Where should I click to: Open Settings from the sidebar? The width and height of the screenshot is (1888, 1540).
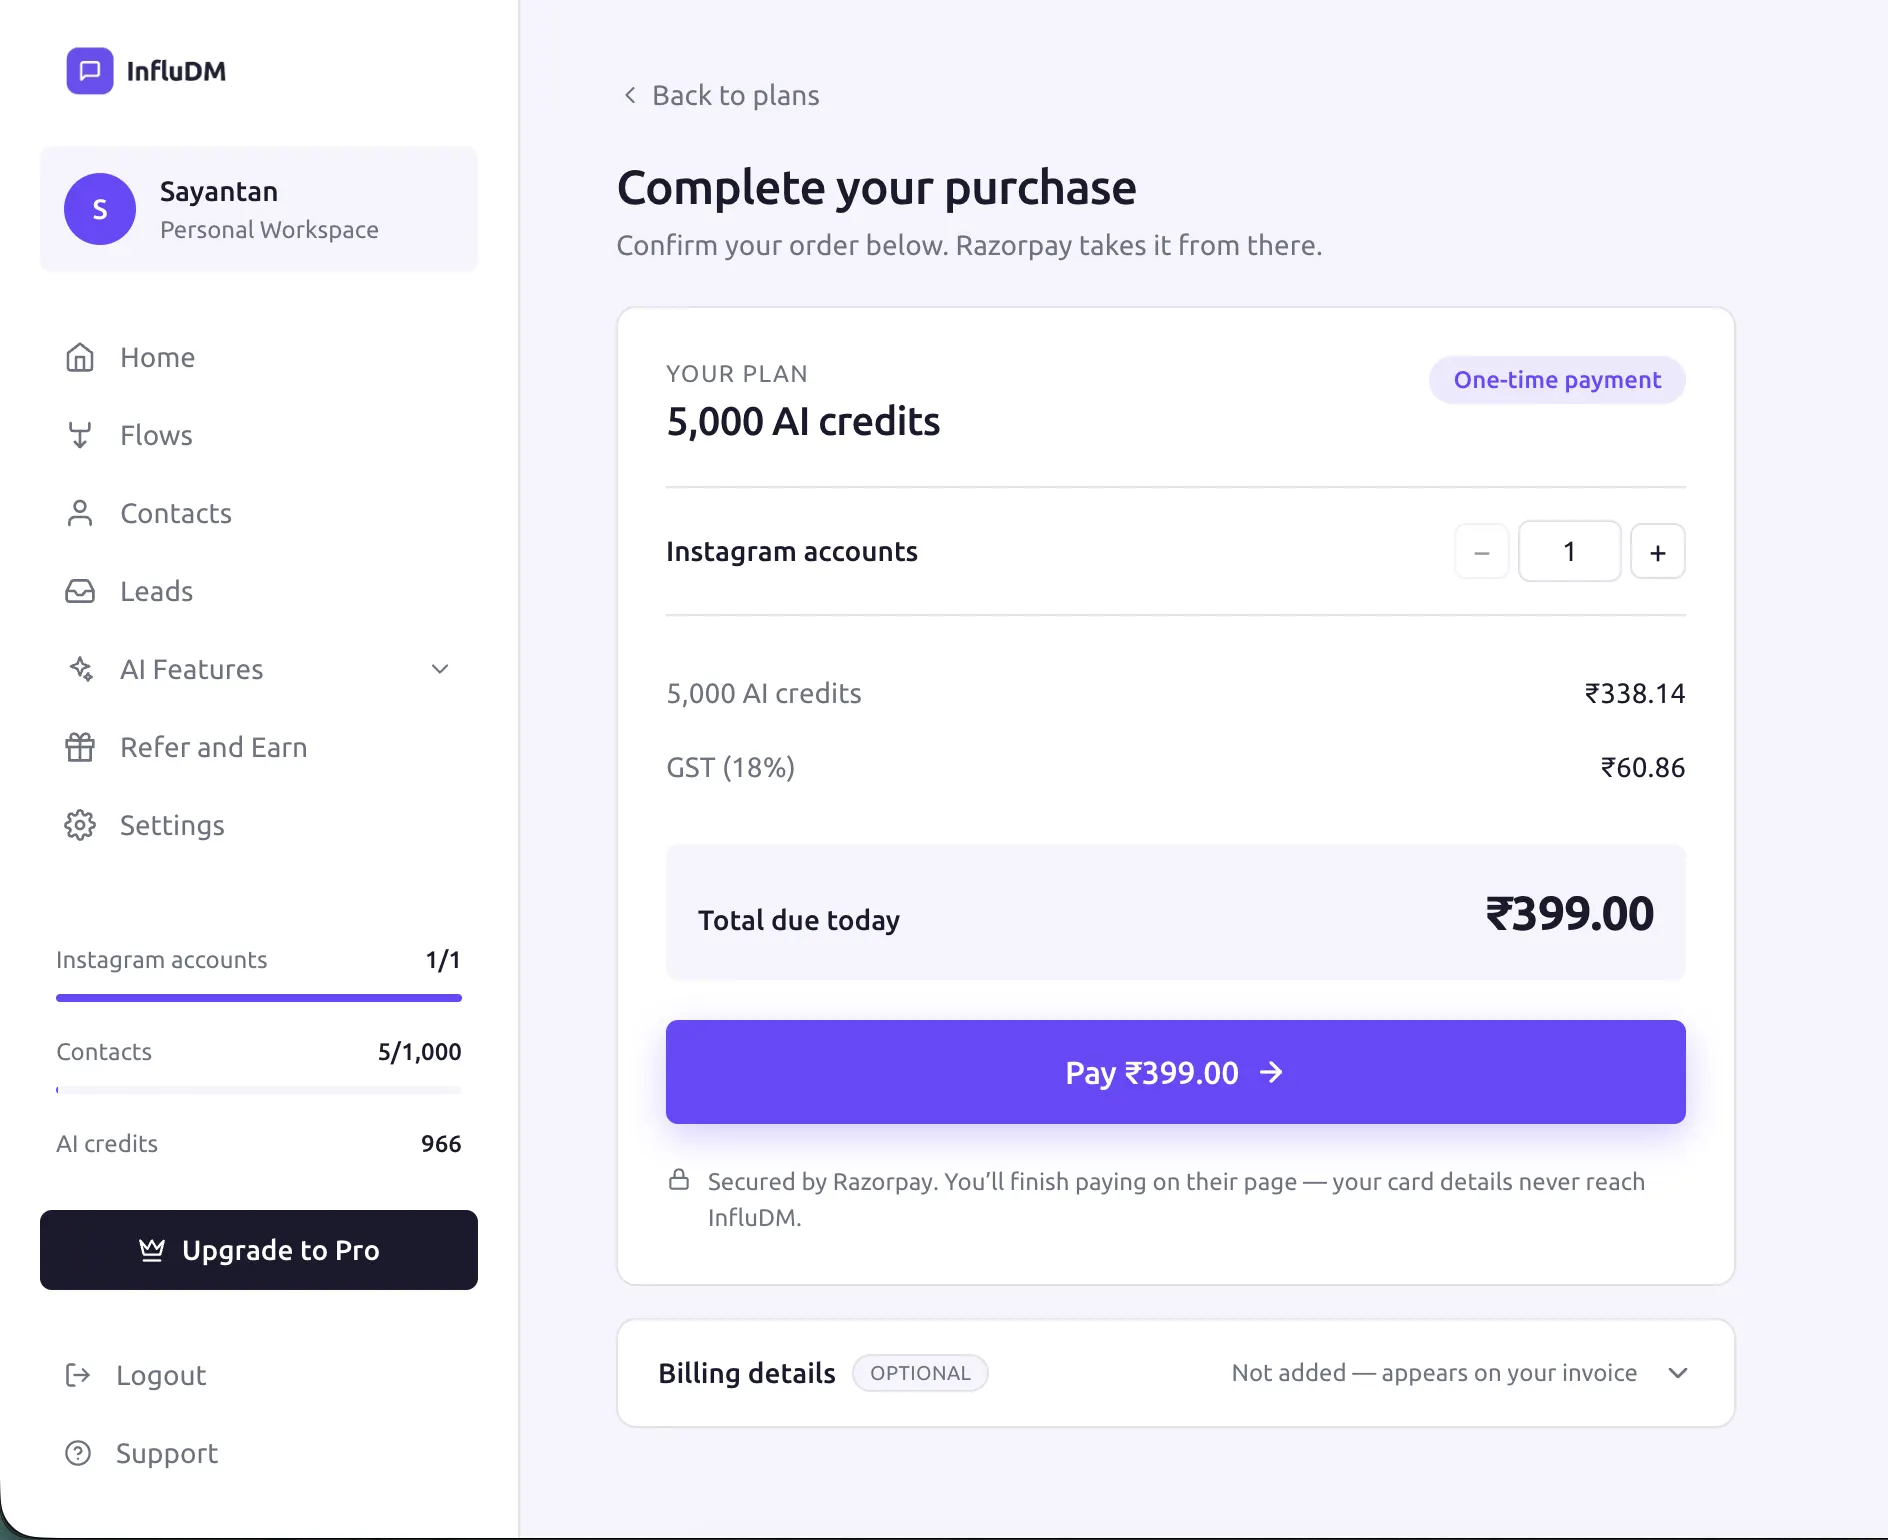(258, 825)
